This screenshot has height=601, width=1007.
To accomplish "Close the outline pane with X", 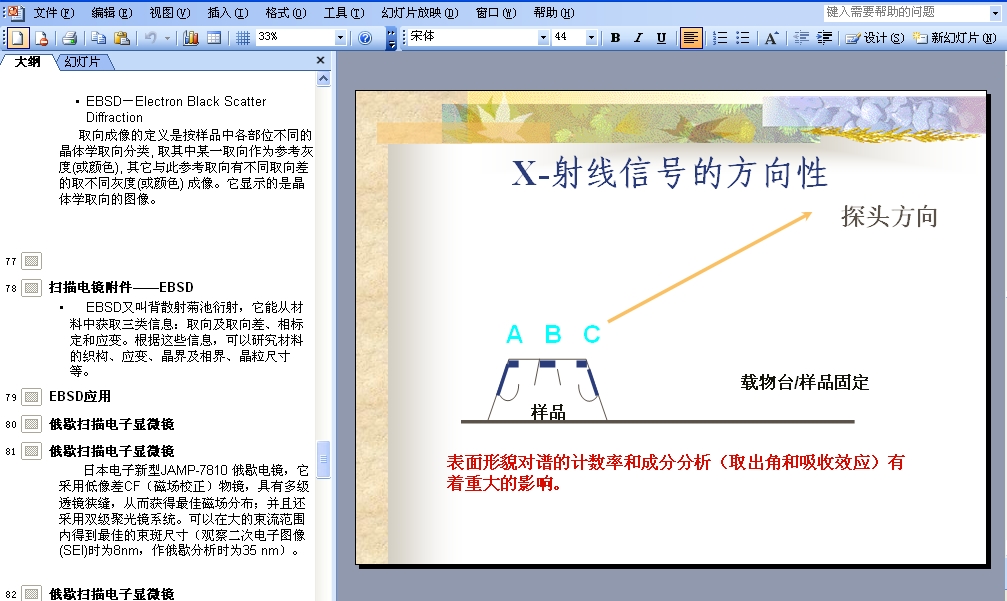I will (x=320, y=60).
